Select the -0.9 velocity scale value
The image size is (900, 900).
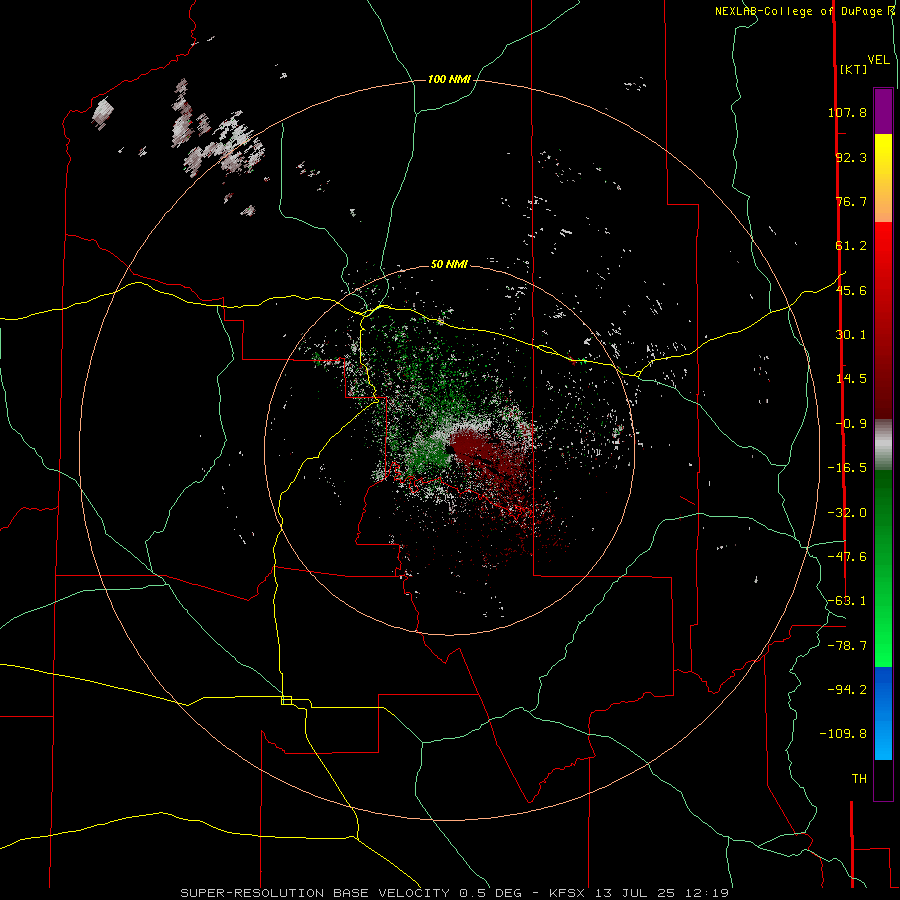[x=851, y=424]
